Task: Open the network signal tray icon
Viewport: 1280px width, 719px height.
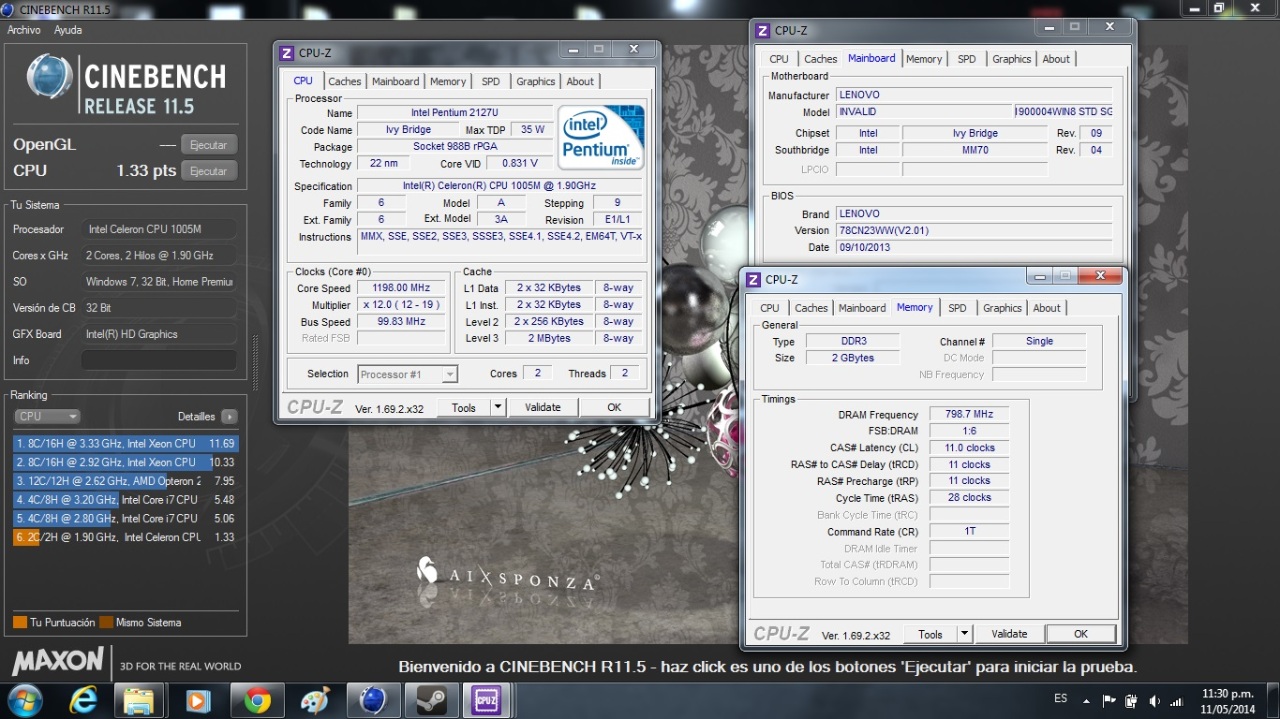Action: (1176, 700)
